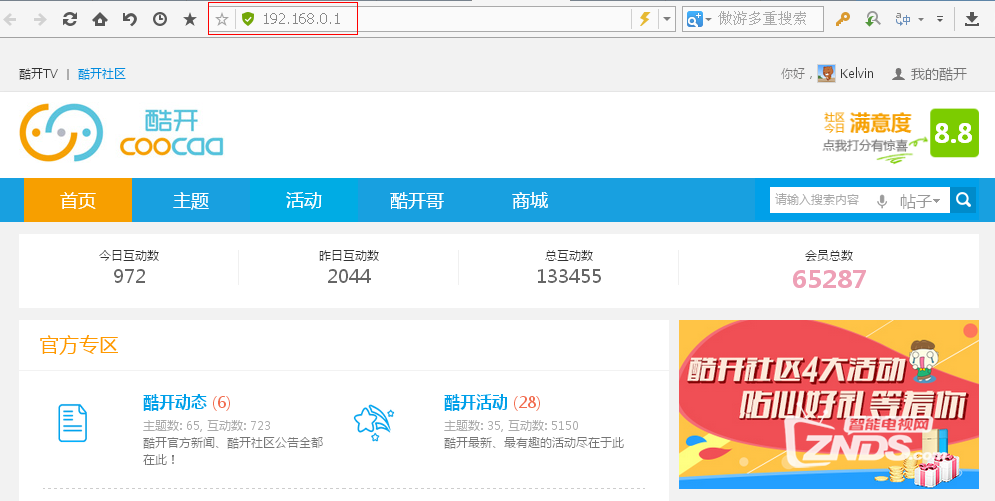Click the 请输入搜索内容 search box

(x=820, y=200)
